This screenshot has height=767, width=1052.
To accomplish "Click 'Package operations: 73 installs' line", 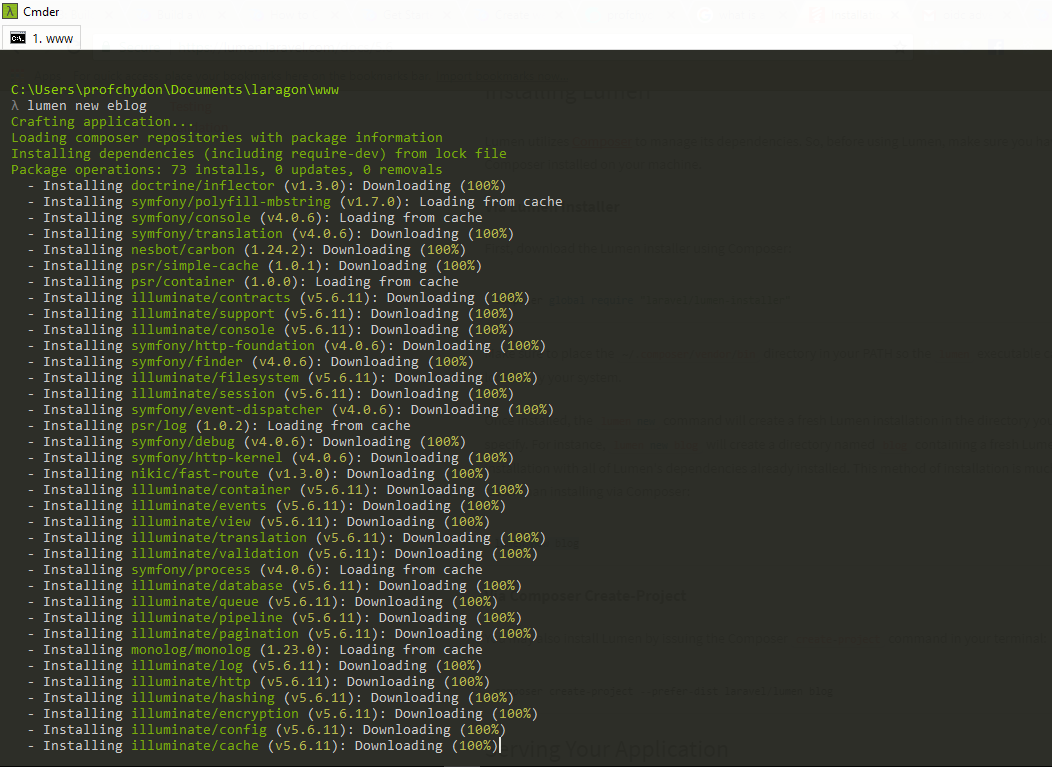I will pos(227,170).
